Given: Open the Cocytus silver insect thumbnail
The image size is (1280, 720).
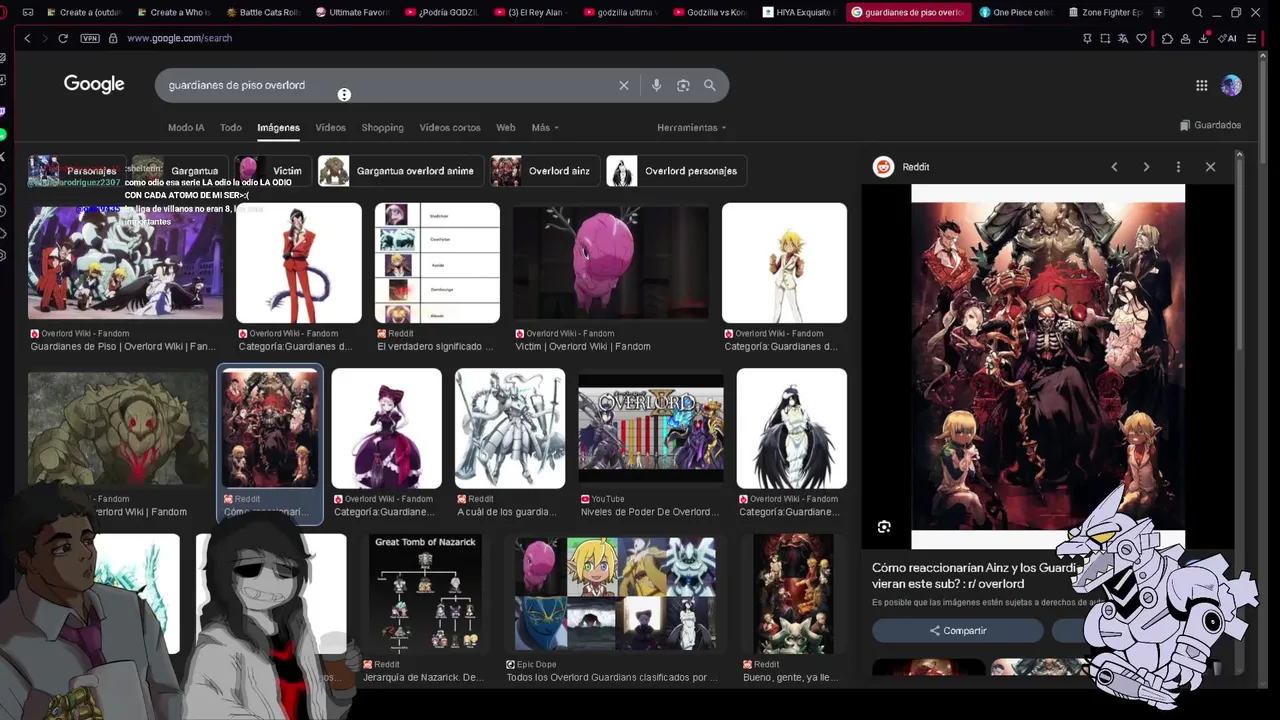Looking at the screenshot, I should pos(510,428).
